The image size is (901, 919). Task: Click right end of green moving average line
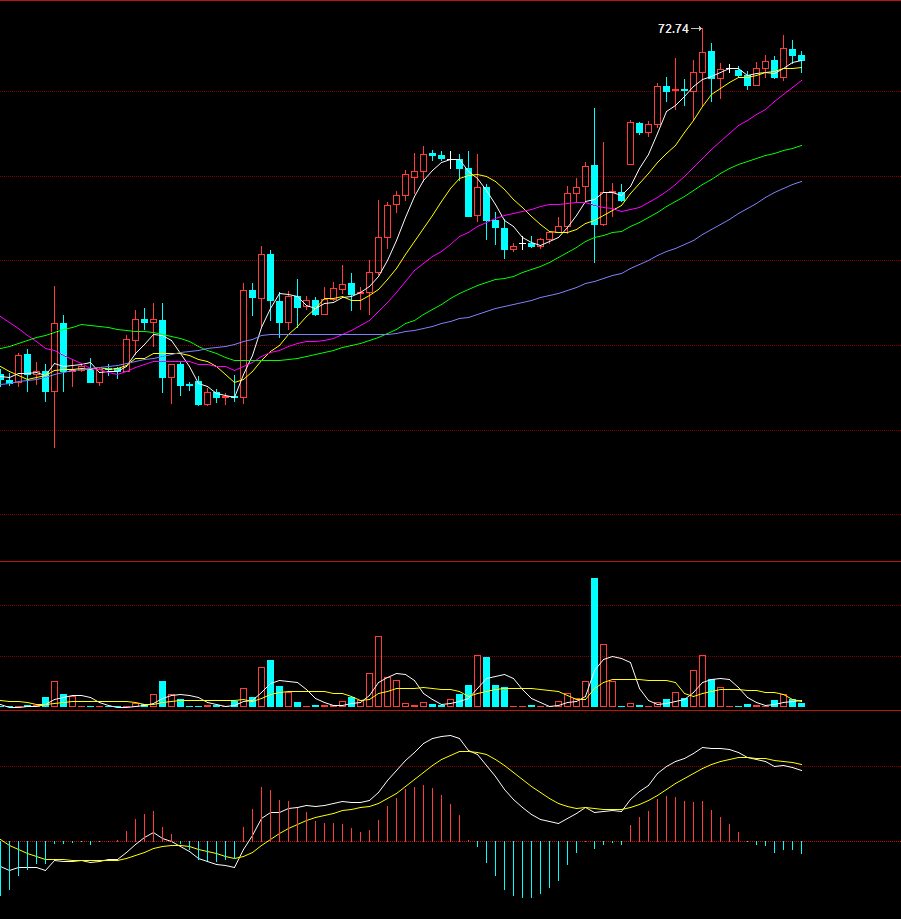click(x=801, y=146)
